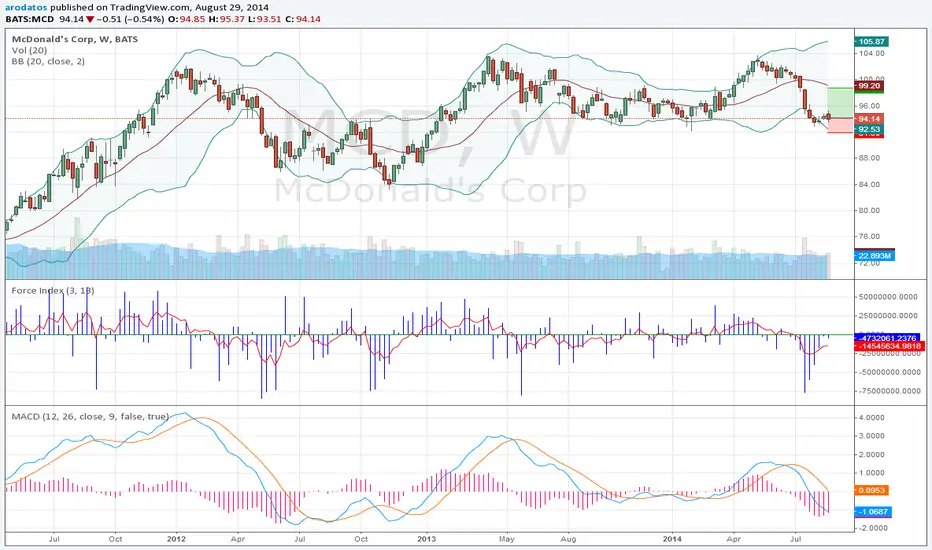
Task: Click the 92.53 lower band price tag
Action: tap(869, 129)
